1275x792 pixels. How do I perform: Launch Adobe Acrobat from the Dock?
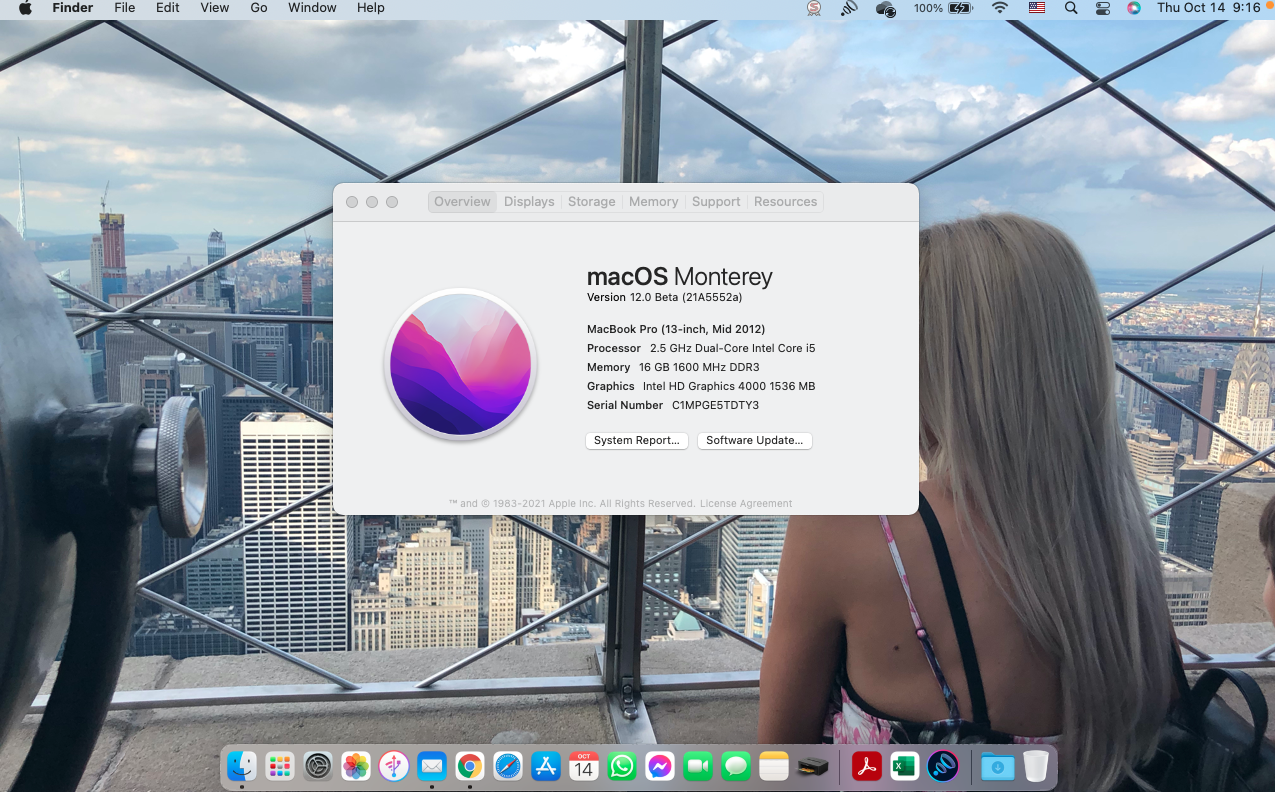coord(865,767)
